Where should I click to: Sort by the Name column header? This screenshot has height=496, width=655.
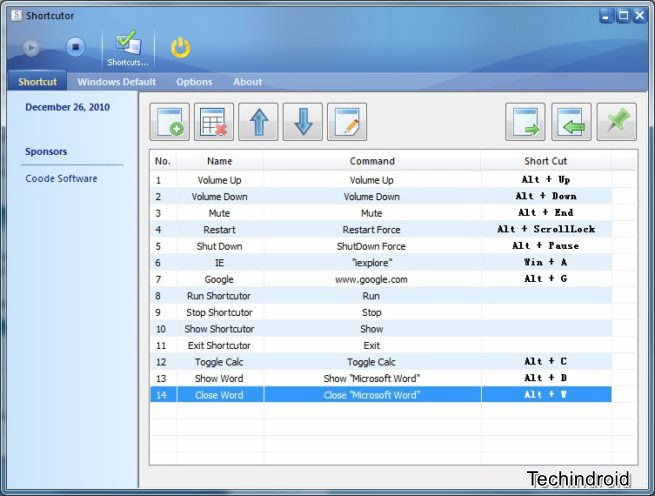pyautogui.click(x=220, y=161)
